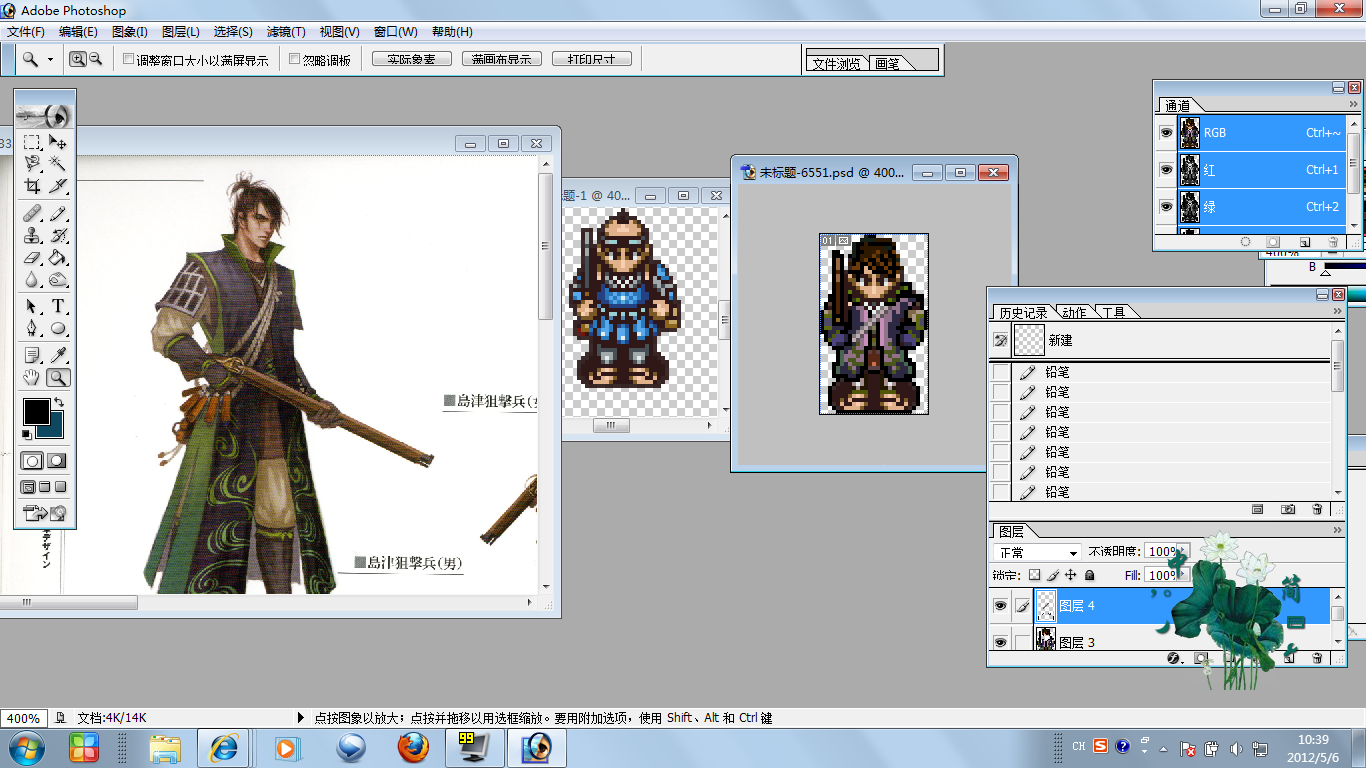The height and width of the screenshot is (768, 1366).
Task: Click the swap foreground/background colors arrow
Action: (x=58, y=402)
